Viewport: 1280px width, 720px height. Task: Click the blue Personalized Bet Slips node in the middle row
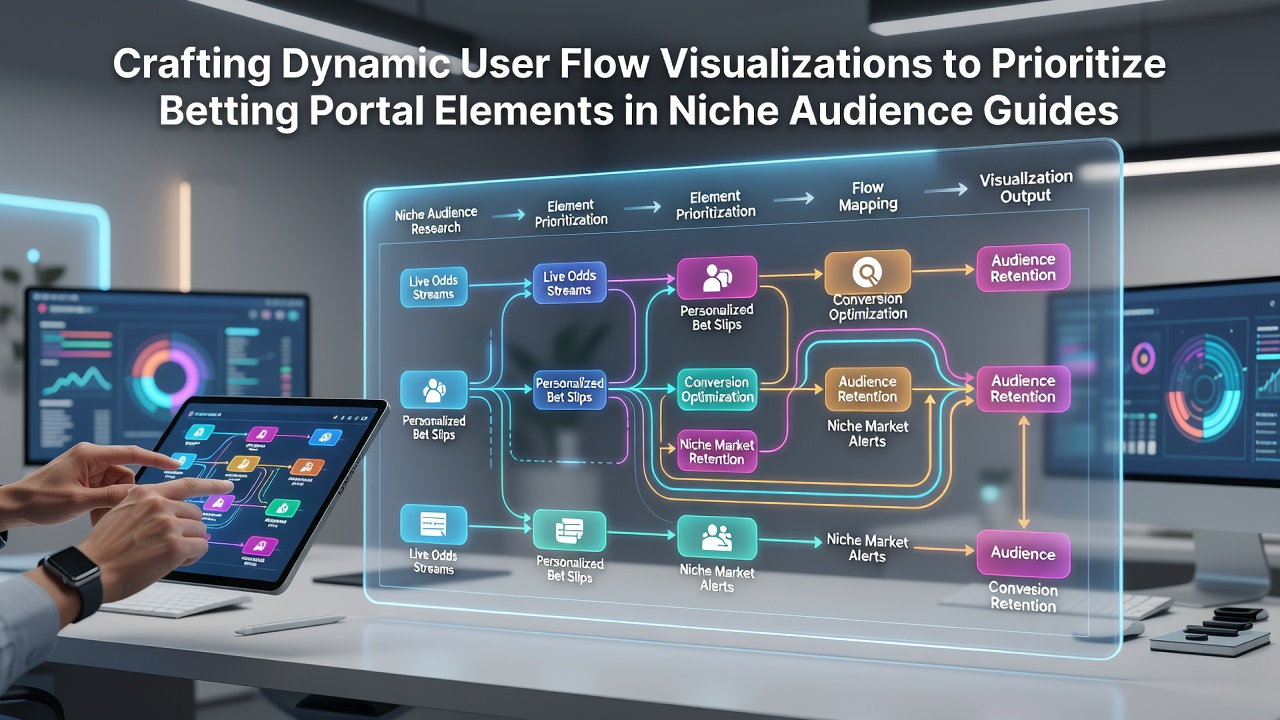[569, 390]
